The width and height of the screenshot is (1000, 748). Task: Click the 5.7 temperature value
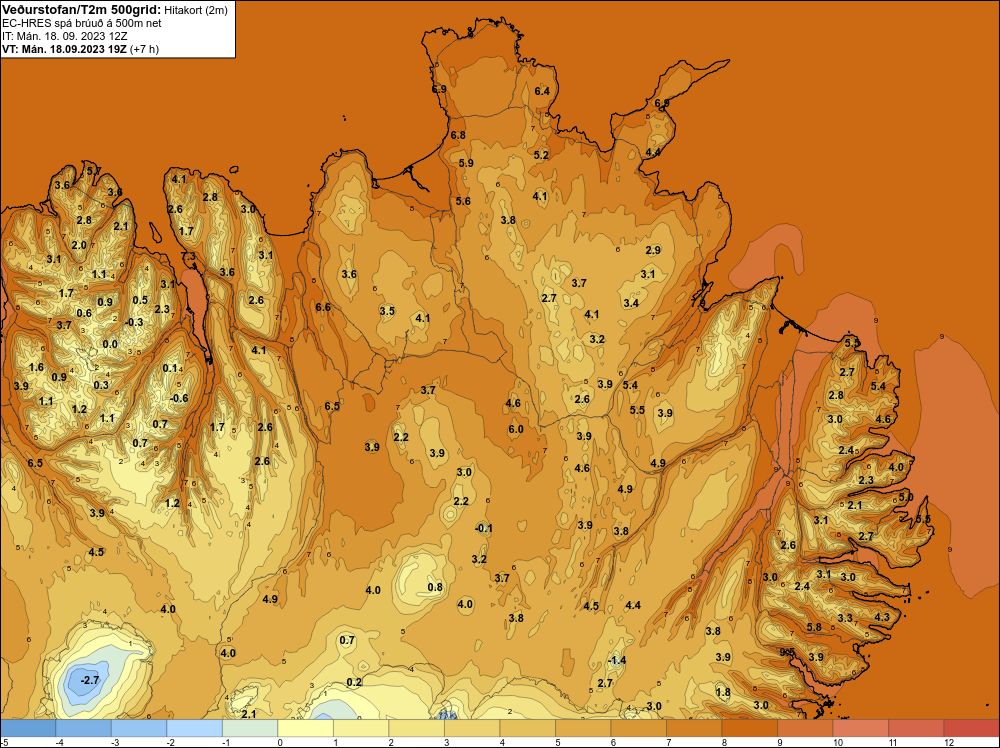pos(94,171)
